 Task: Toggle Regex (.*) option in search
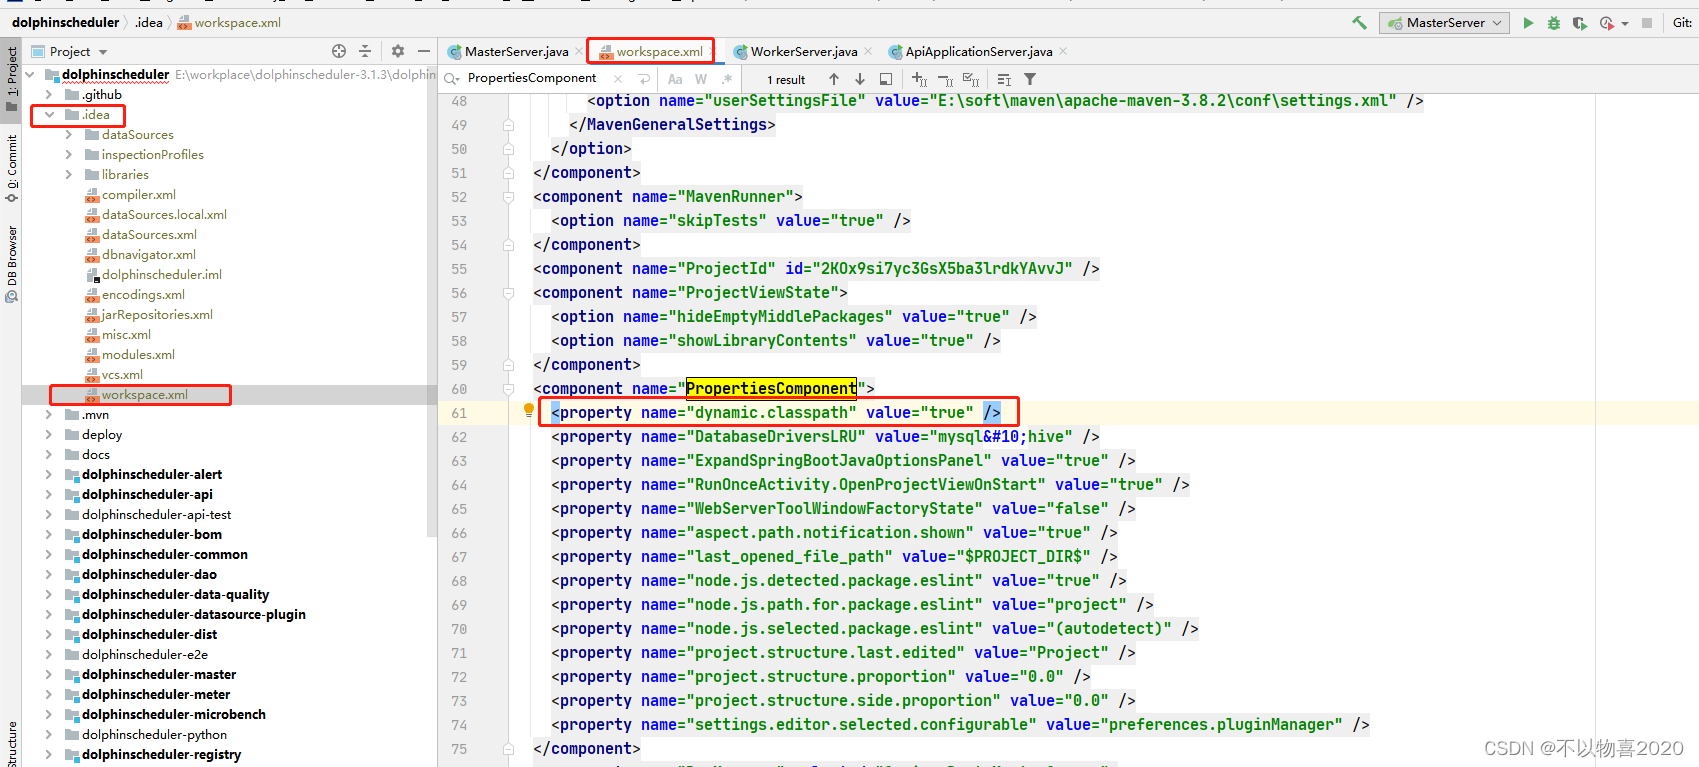727,79
